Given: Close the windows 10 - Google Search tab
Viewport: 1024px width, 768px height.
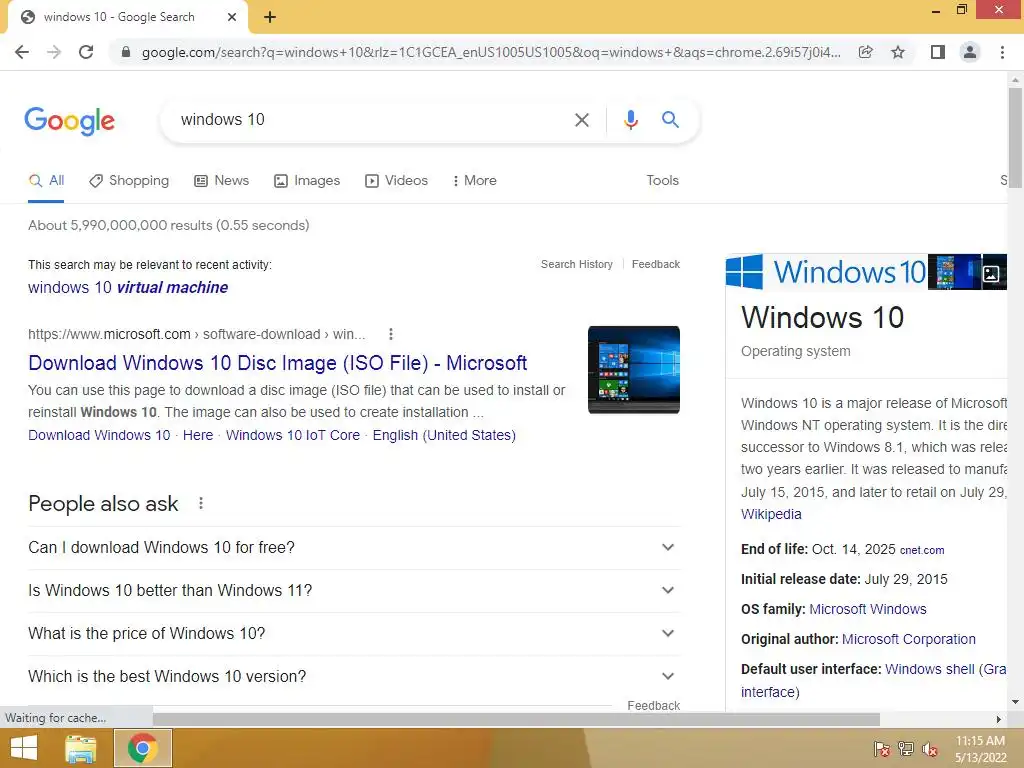Looking at the screenshot, I should 232,17.
